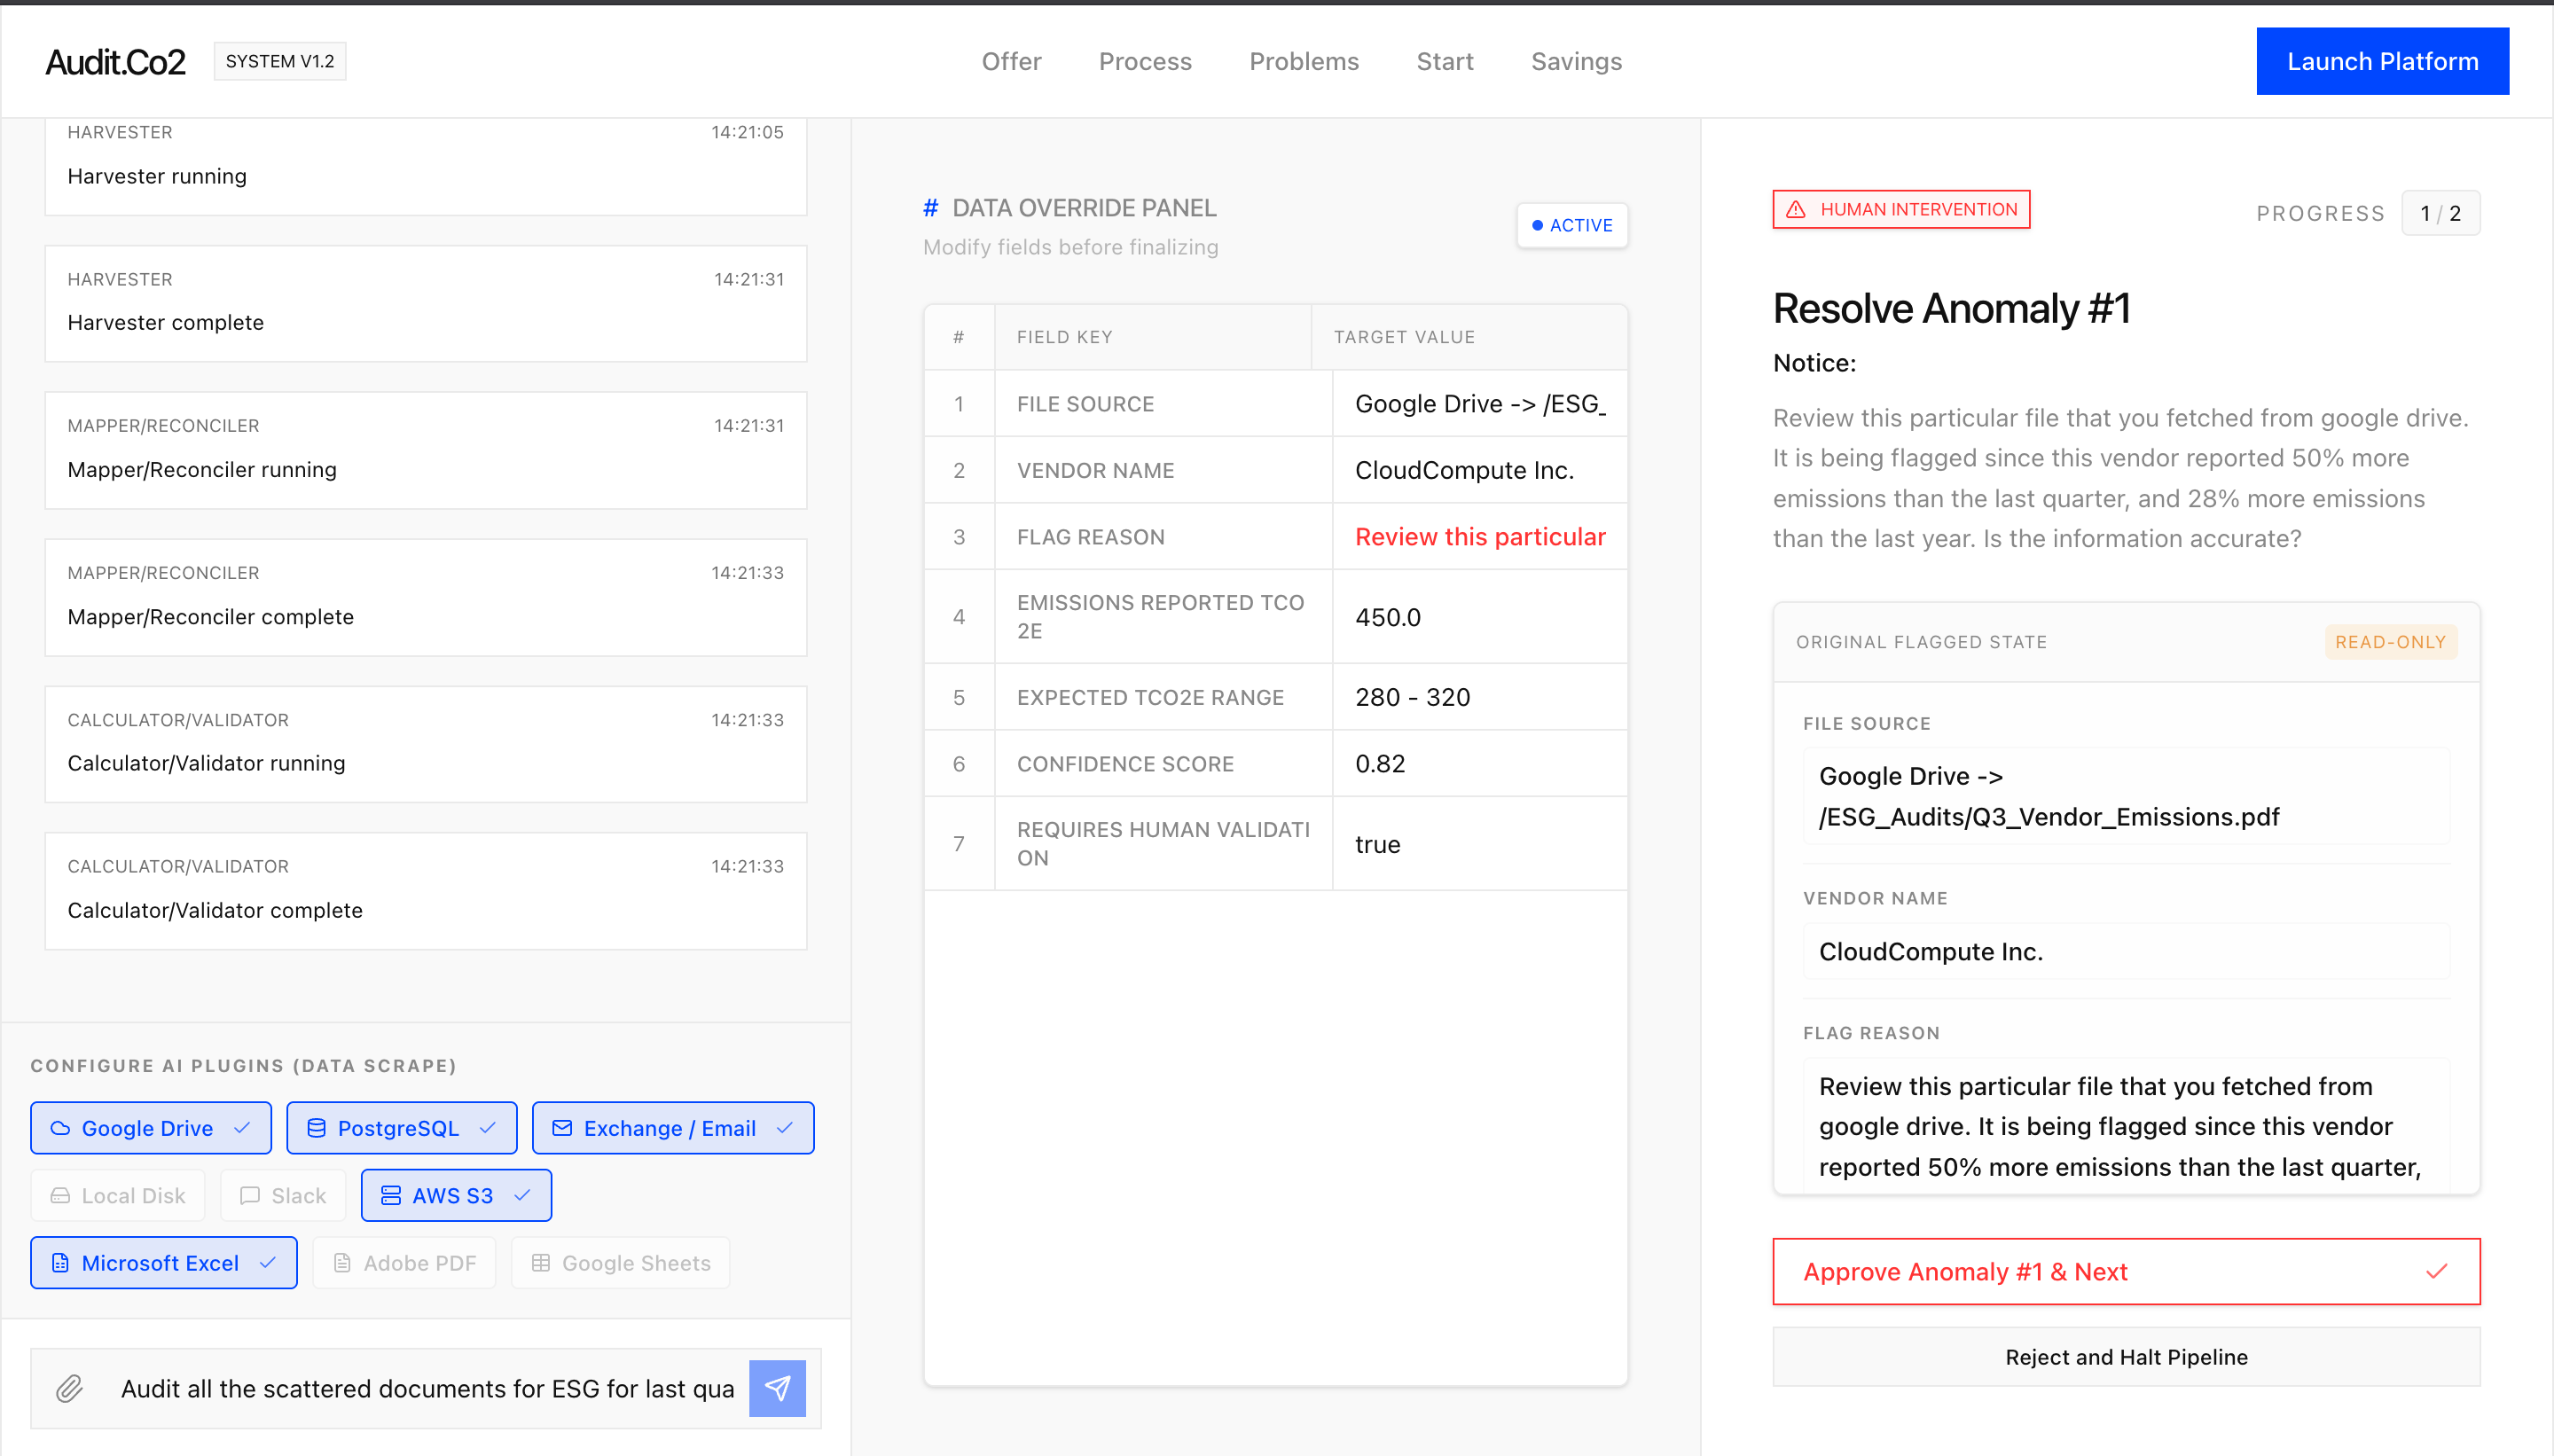
Task: Edit the Emissions Reported 450.0 value
Action: (1480, 617)
